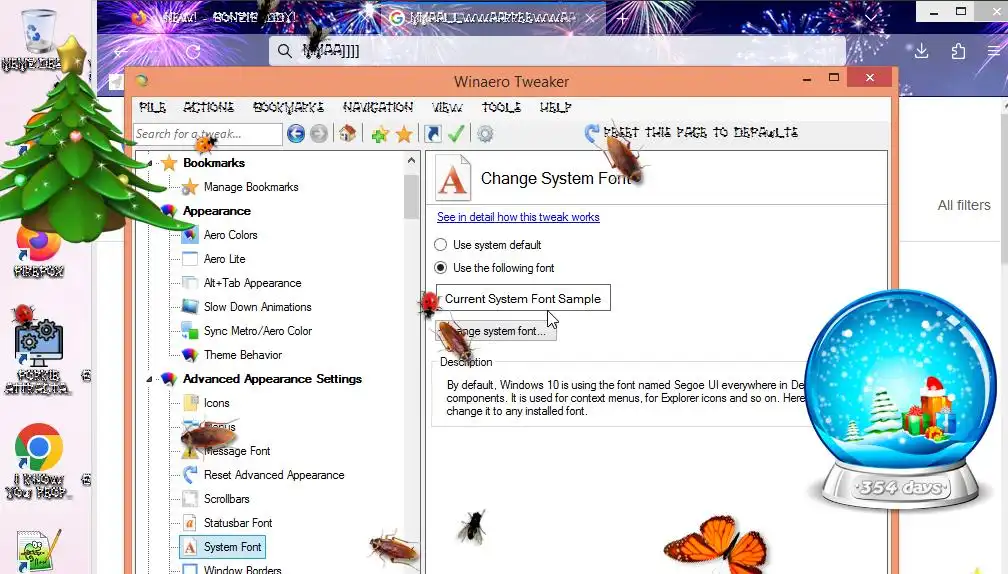This screenshot has height=574, width=1008.
Task: Select System Font tree item
Action: click(222, 547)
